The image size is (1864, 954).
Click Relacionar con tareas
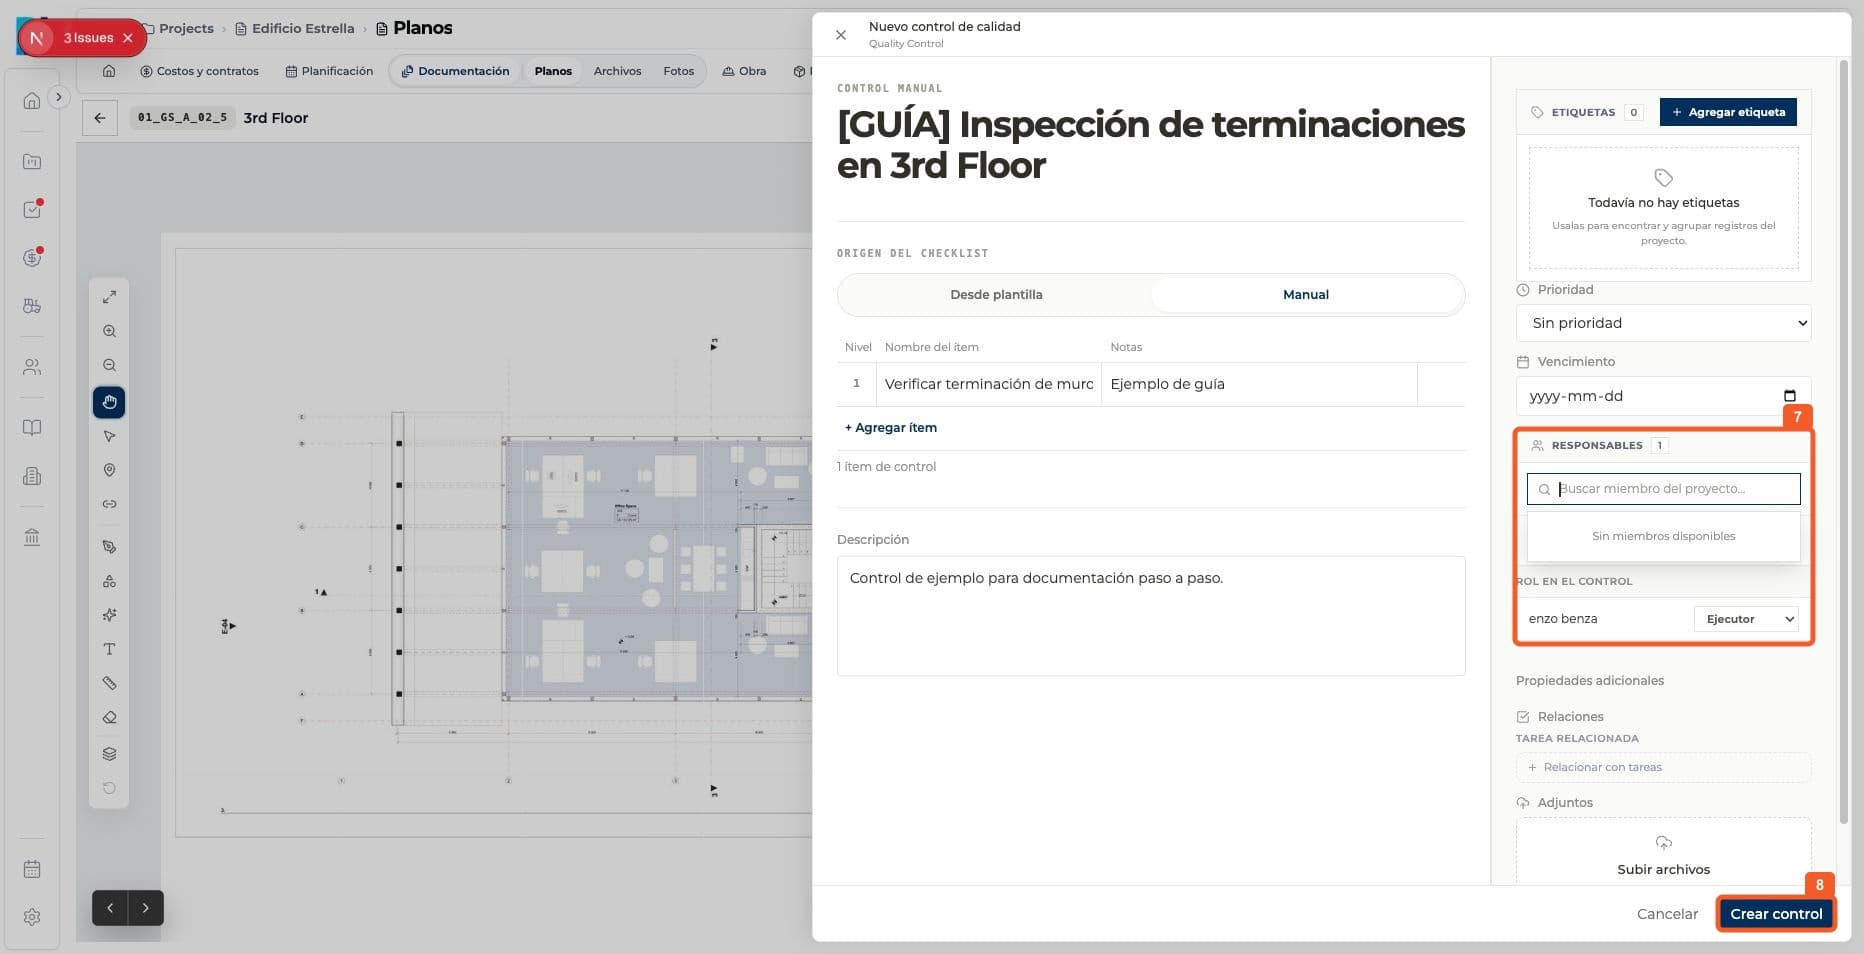(x=1663, y=768)
